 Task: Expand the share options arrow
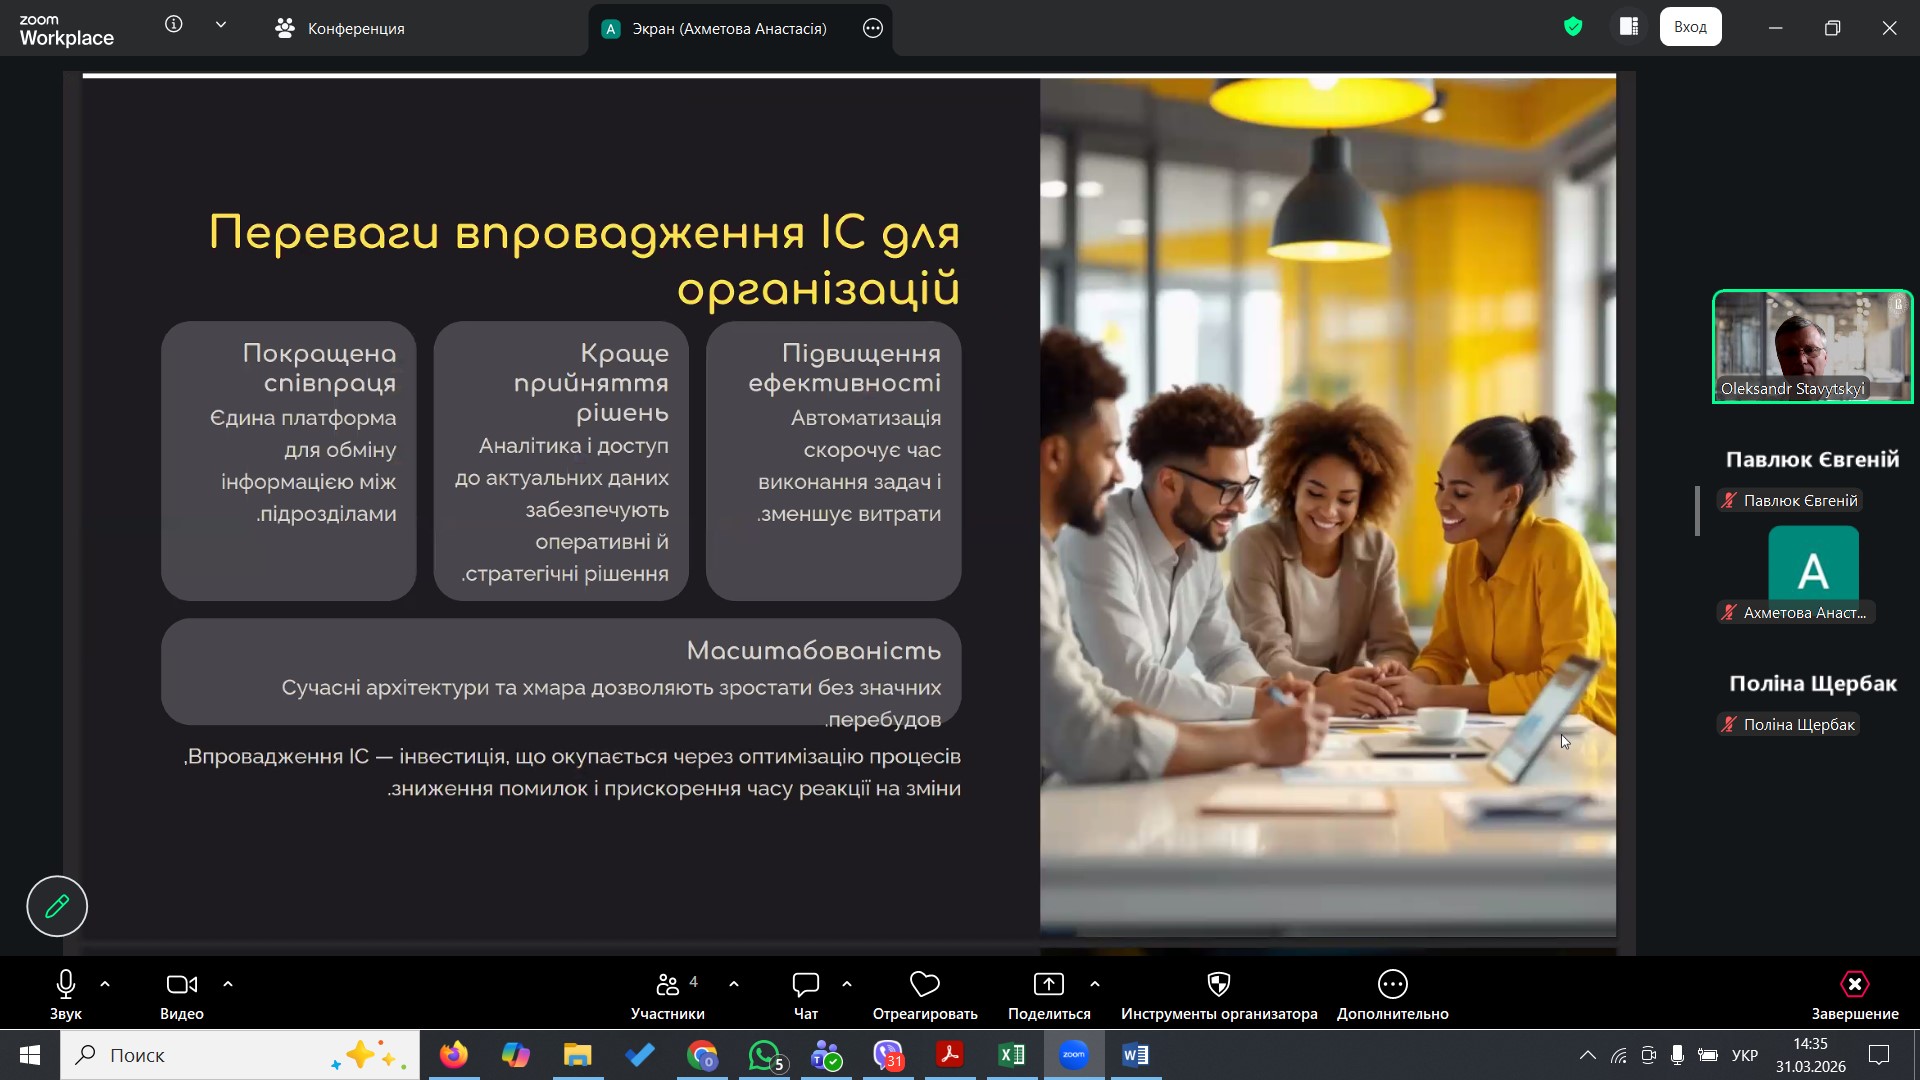pyautogui.click(x=1095, y=985)
